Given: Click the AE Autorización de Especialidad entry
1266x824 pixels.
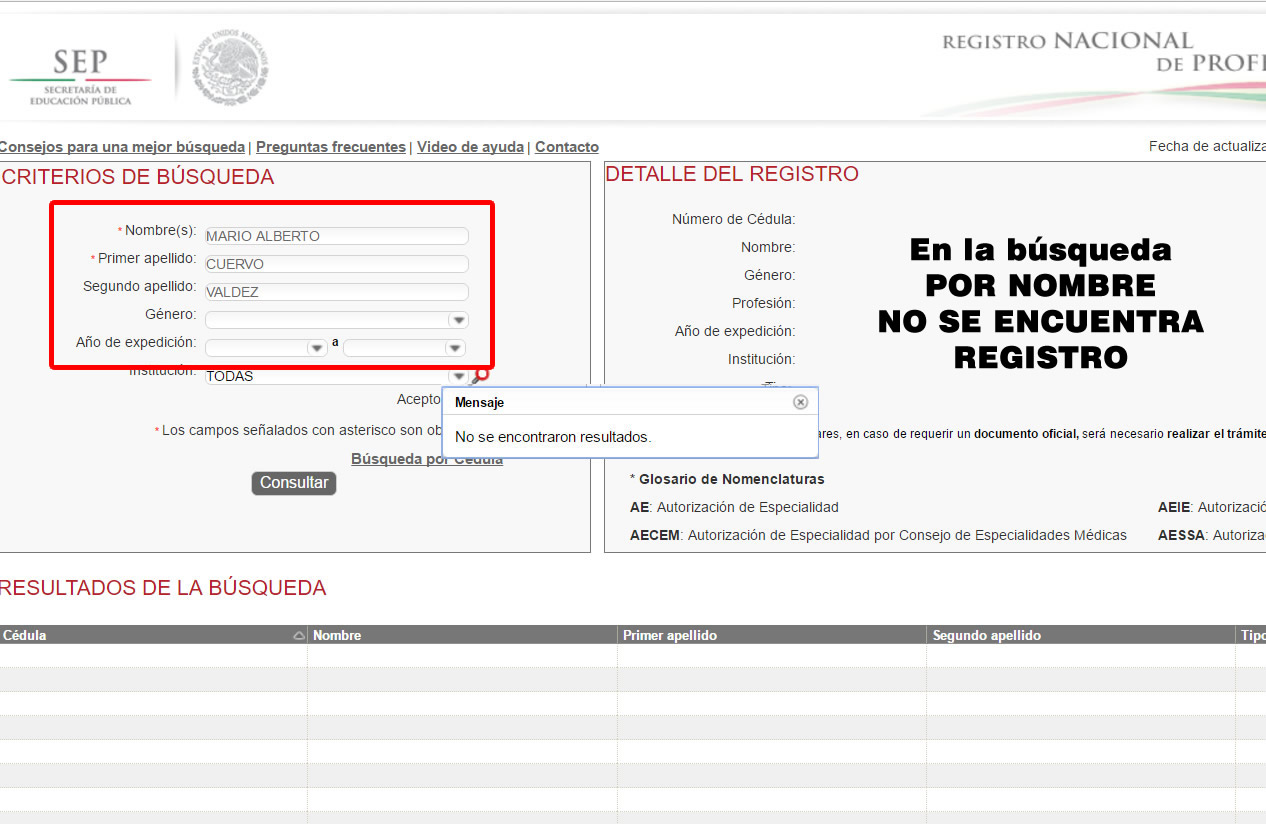Looking at the screenshot, I should pyautogui.click(x=734, y=507).
